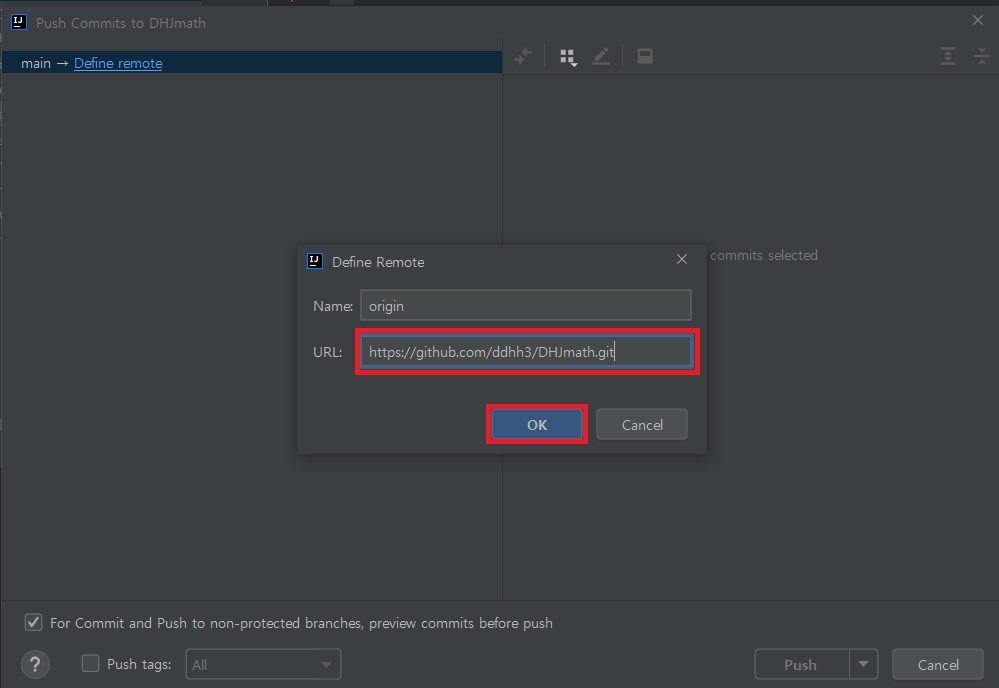Click the remote Name field containing origin
999x688 pixels.
coord(526,305)
